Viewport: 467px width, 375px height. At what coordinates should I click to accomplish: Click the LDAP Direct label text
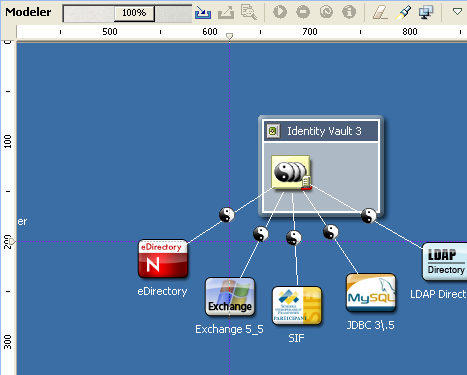point(438,294)
